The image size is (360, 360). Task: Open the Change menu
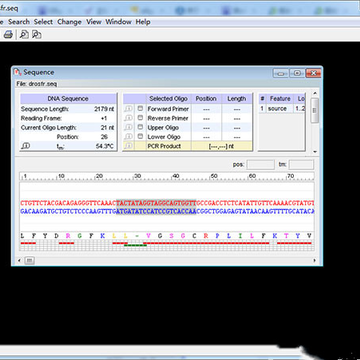(69, 22)
